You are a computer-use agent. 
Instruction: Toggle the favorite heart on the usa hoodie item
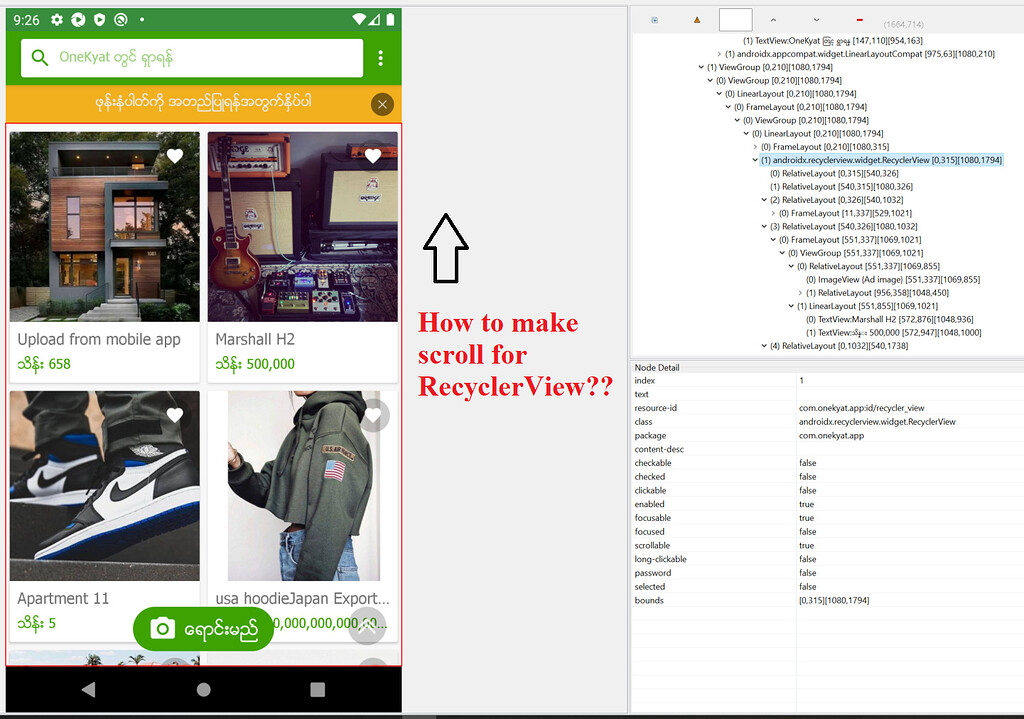[374, 416]
